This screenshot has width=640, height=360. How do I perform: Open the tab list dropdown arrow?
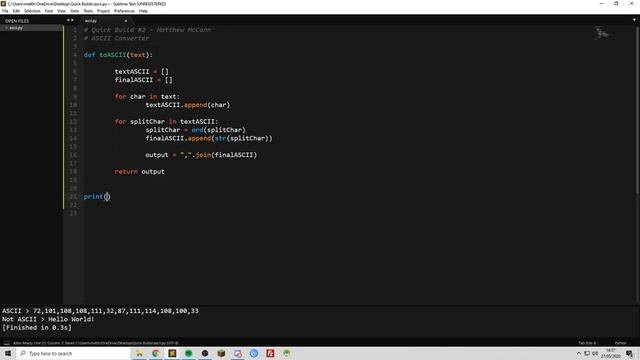pyautogui.click(x=634, y=20)
